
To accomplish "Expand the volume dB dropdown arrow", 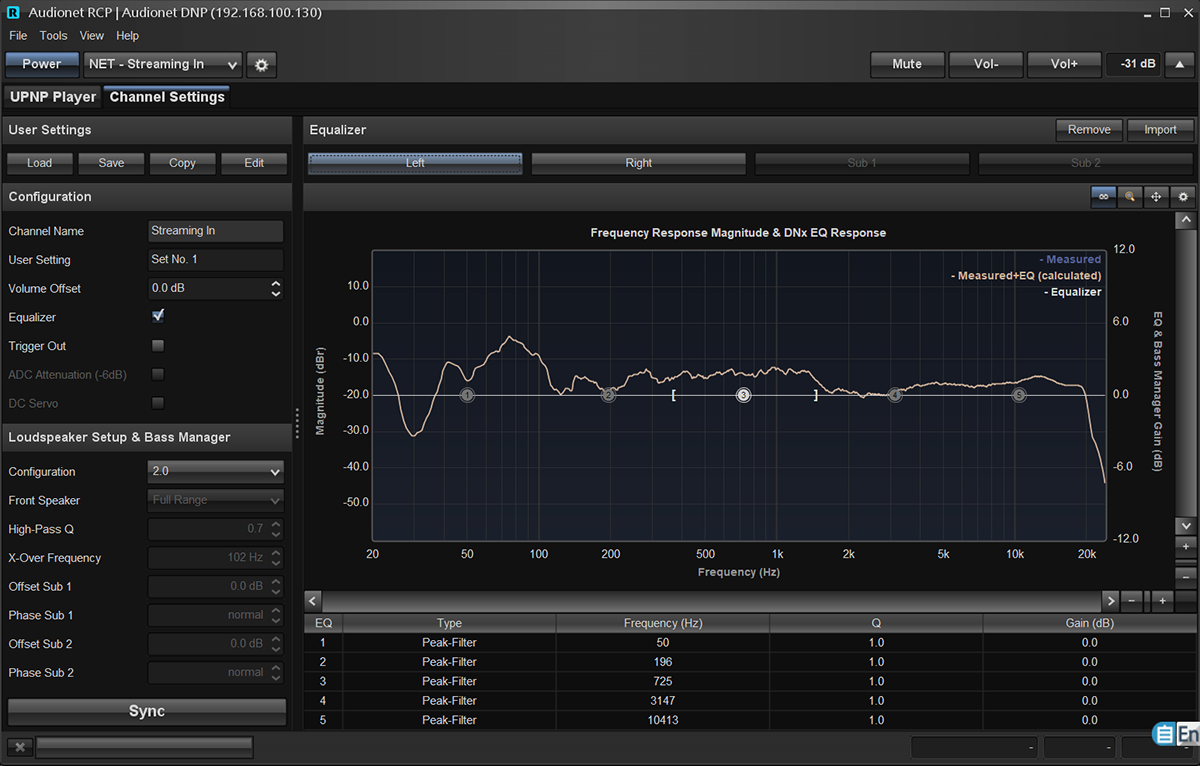I will (x=1178, y=64).
